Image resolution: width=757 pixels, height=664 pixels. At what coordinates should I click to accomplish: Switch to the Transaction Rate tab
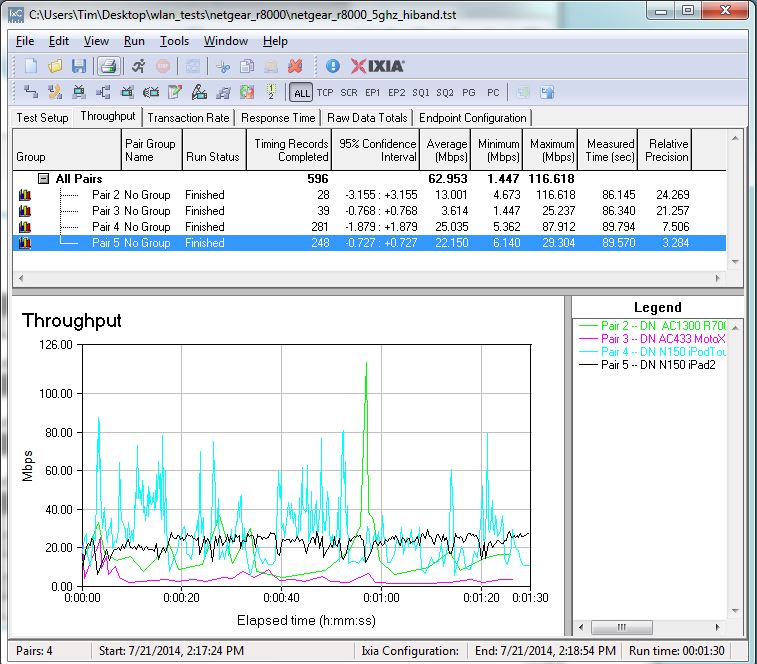point(188,118)
